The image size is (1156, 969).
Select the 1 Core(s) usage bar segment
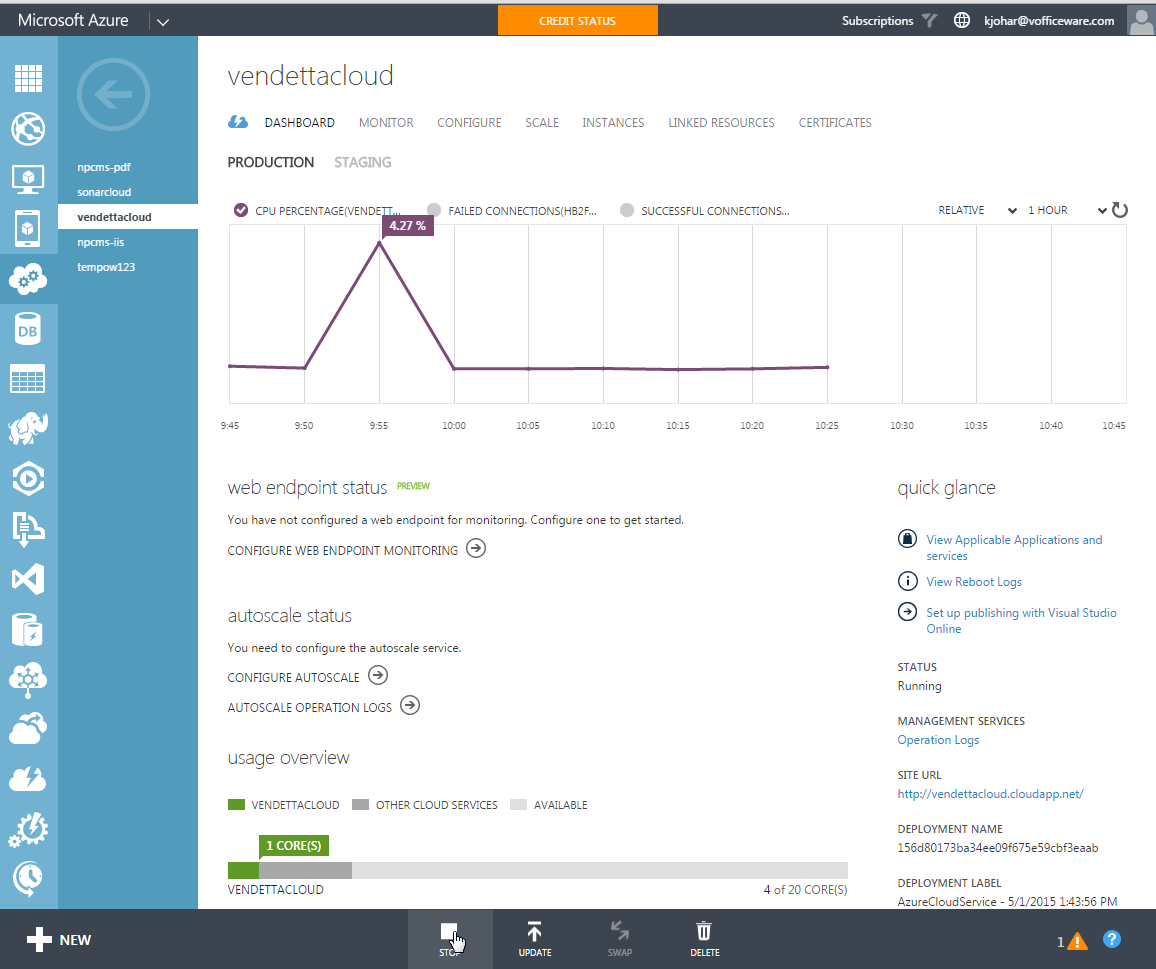click(243, 870)
